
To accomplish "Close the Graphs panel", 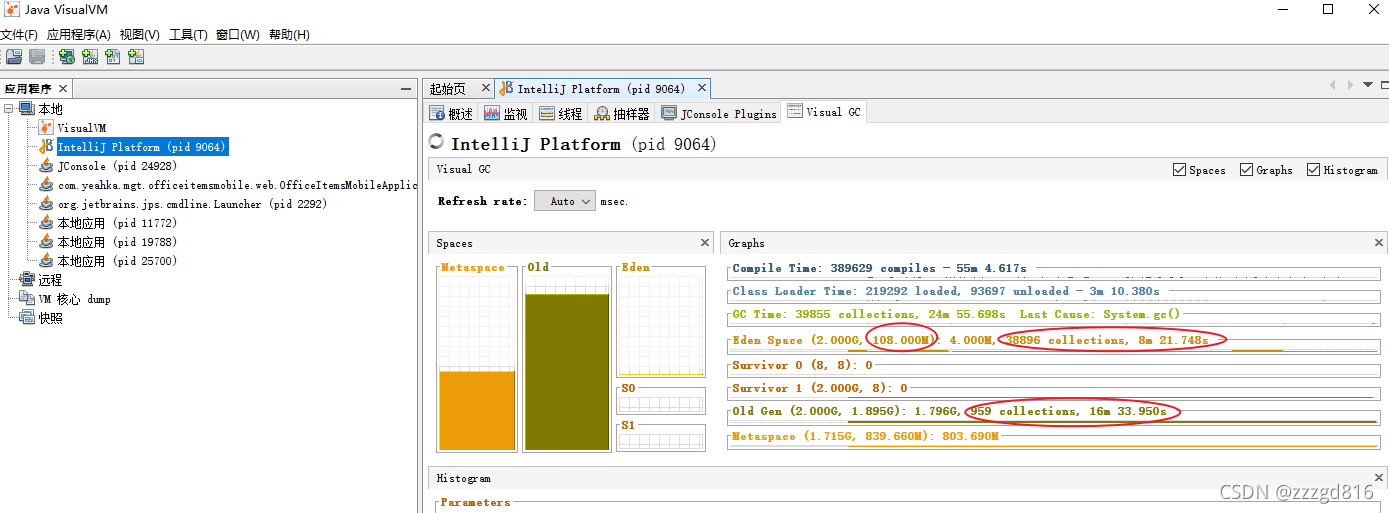I will pos(1379,243).
